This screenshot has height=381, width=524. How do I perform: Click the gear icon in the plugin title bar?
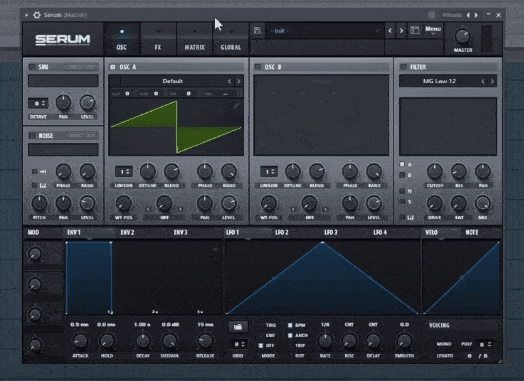(x=37, y=15)
